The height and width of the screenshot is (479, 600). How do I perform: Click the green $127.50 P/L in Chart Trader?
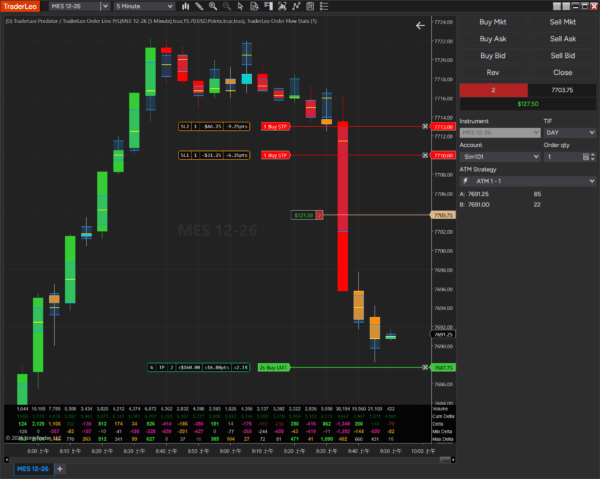(528, 104)
